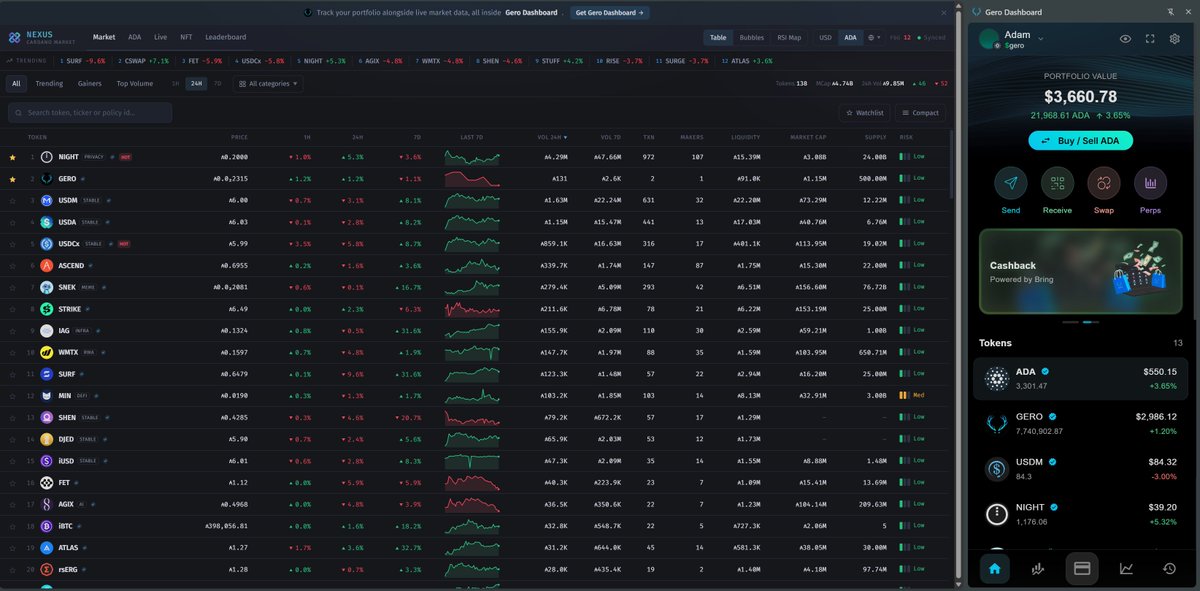The image size is (1200, 591).
Task: Sort table by RISK column header
Action: 906,136
